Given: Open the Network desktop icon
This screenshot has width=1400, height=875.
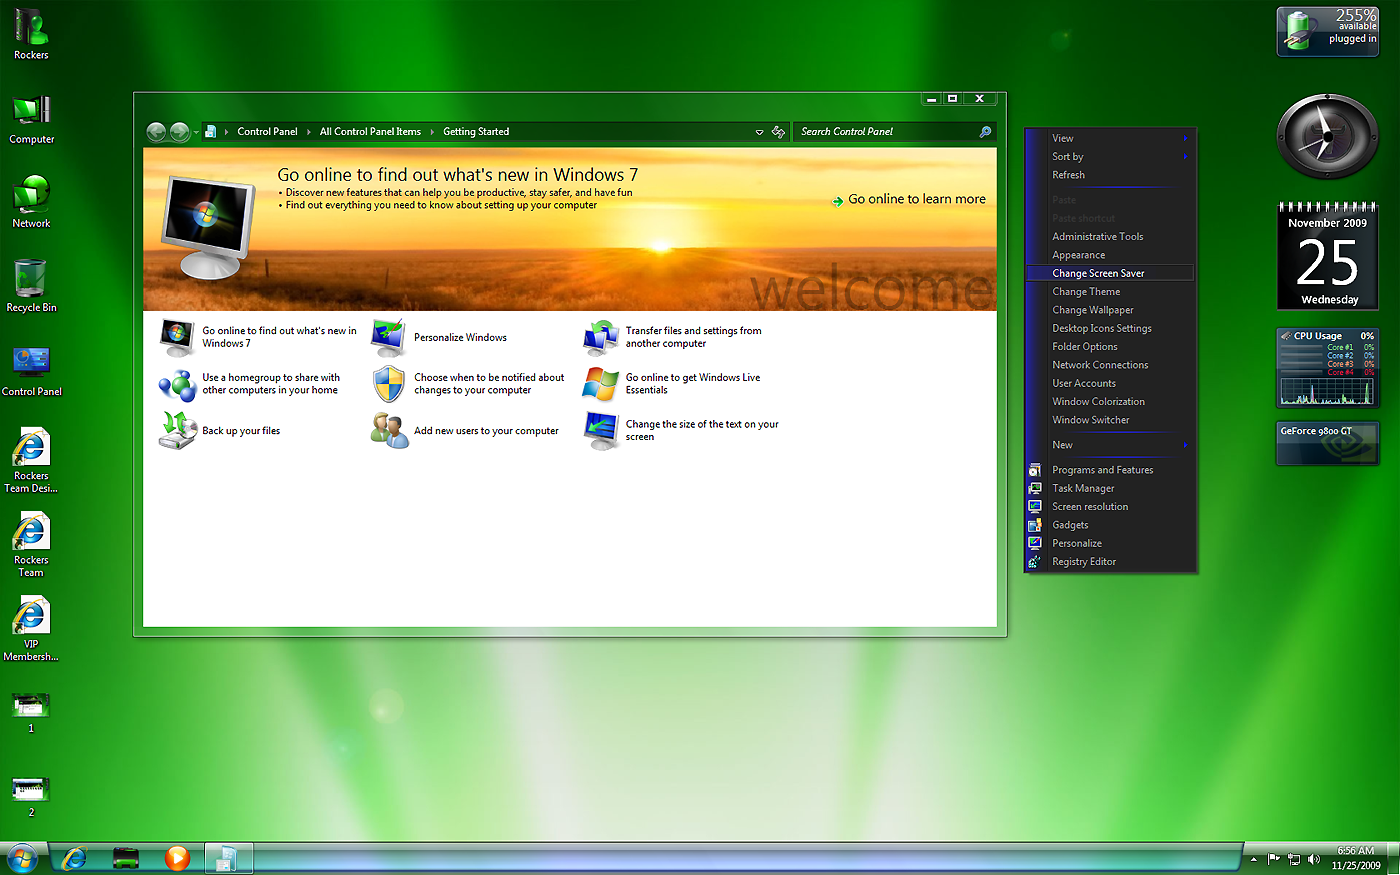Looking at the screenshot, I should pyautogui.click(x=31, y=202).
